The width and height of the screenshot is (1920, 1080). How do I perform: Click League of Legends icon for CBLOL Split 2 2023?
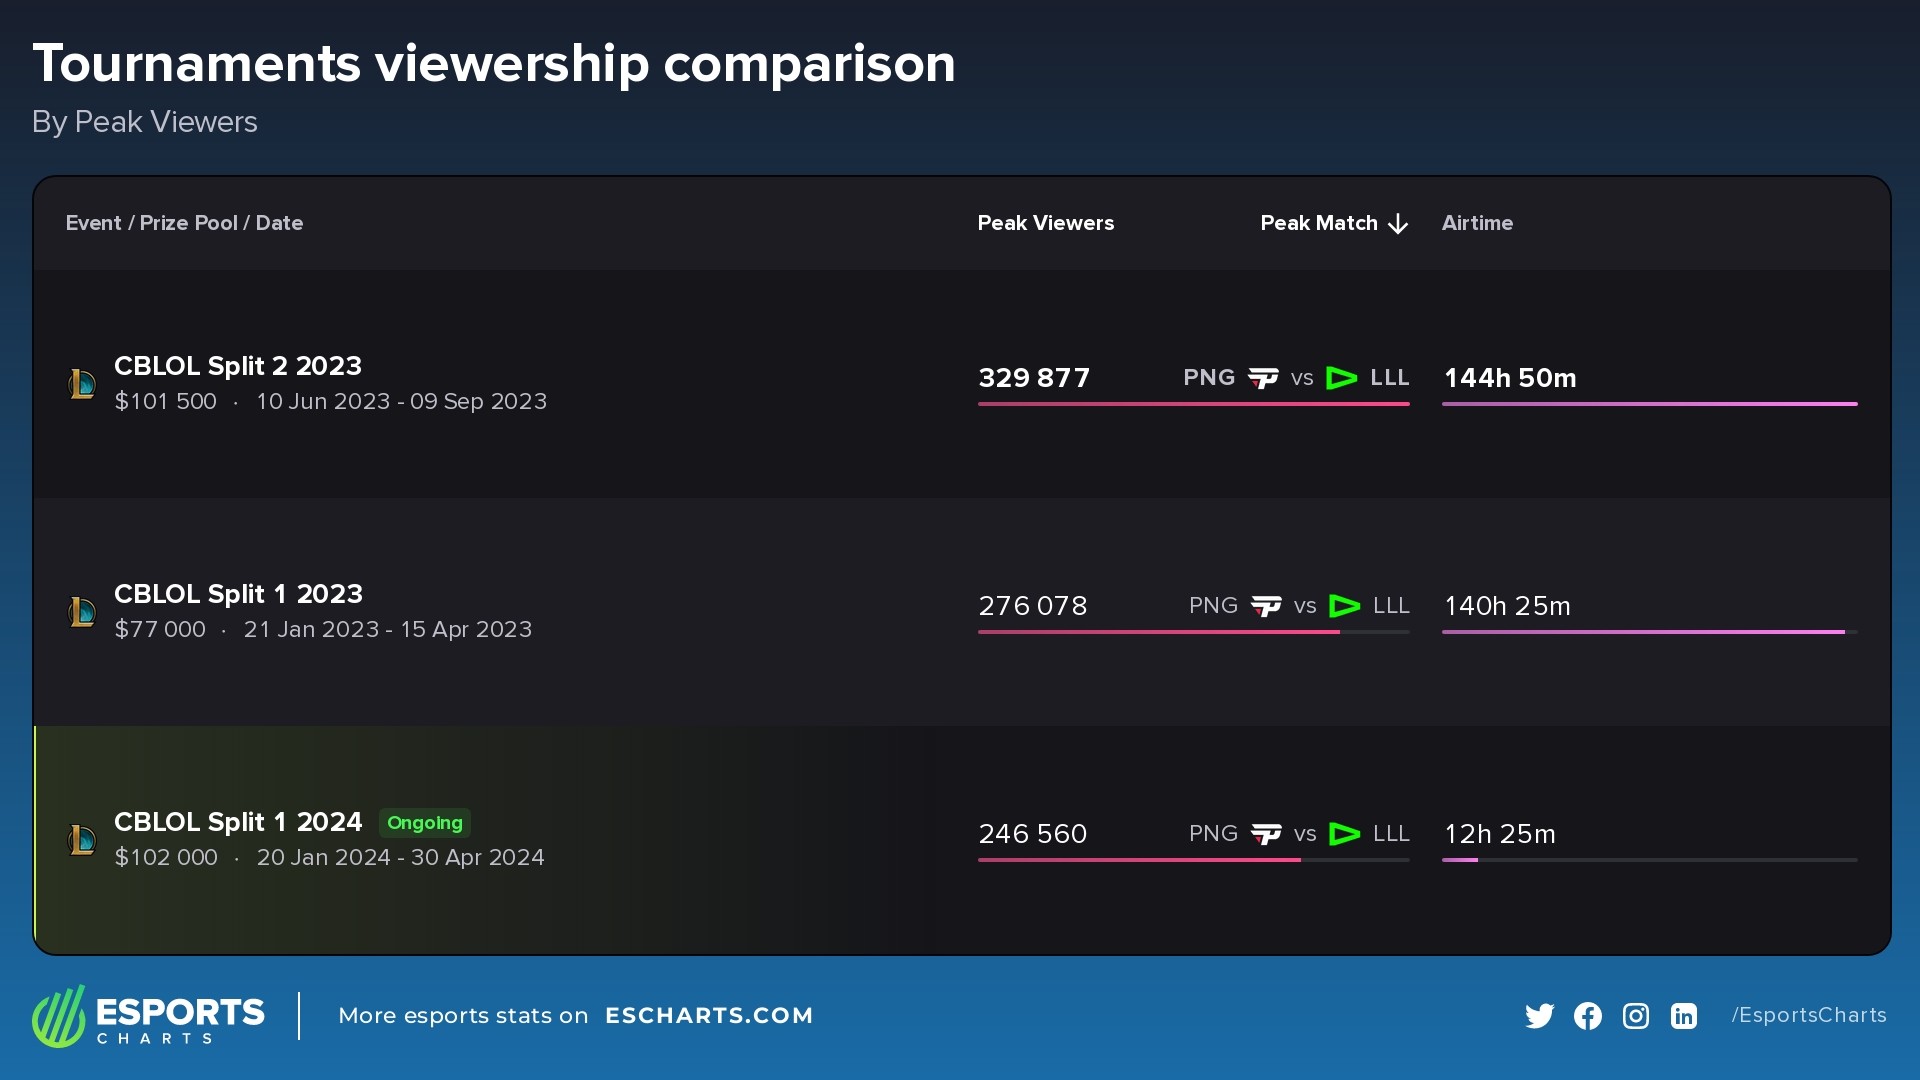(82, 383)
